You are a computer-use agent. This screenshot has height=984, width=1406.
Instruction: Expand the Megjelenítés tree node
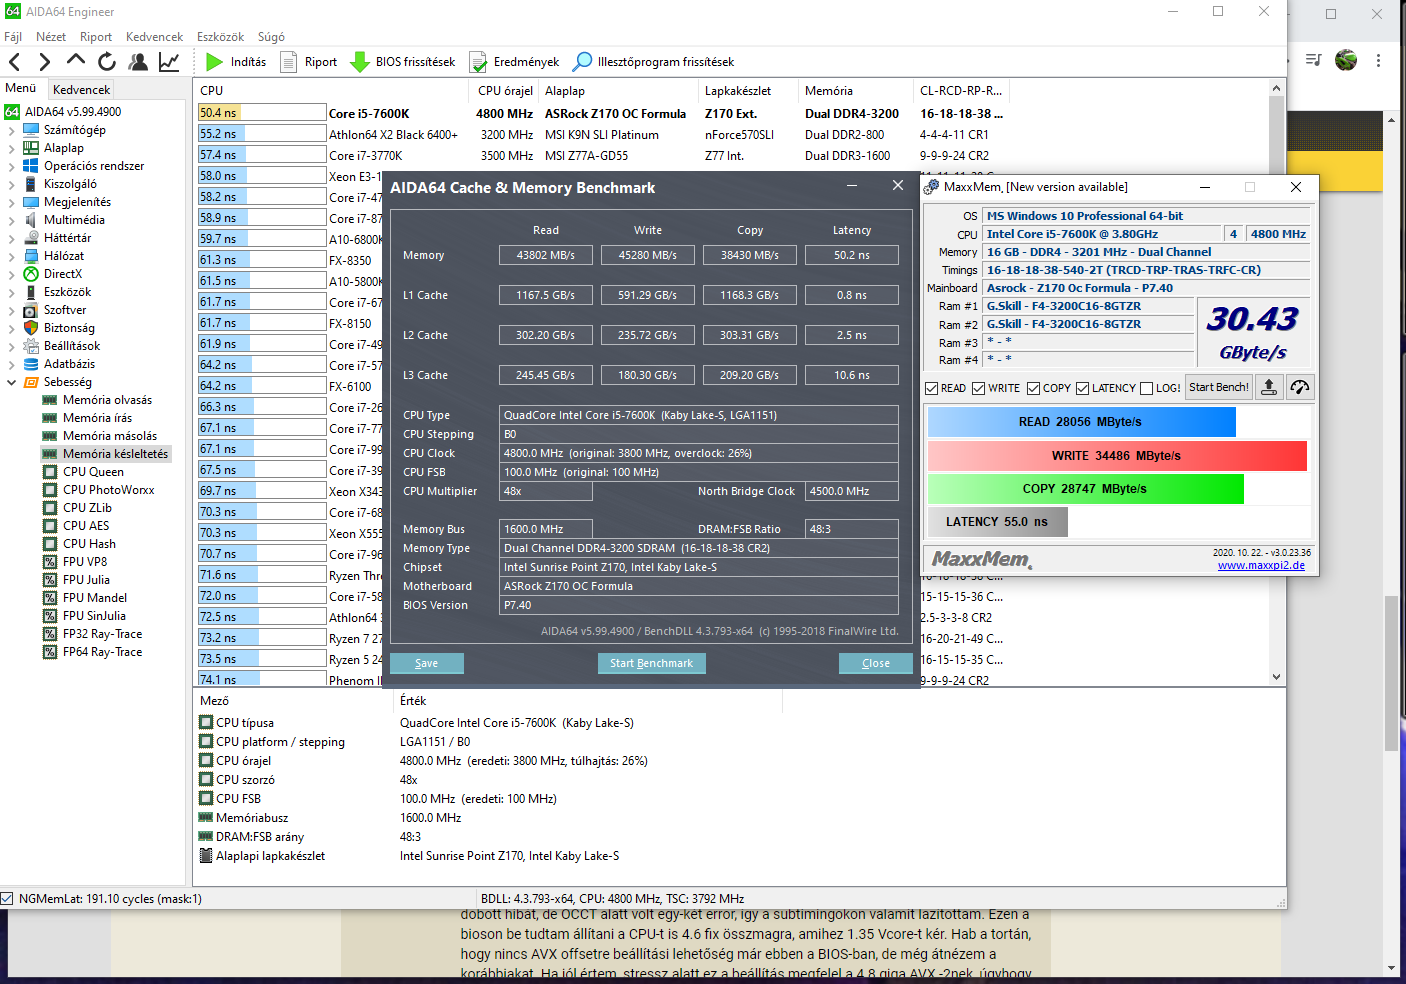coord(12,202)
